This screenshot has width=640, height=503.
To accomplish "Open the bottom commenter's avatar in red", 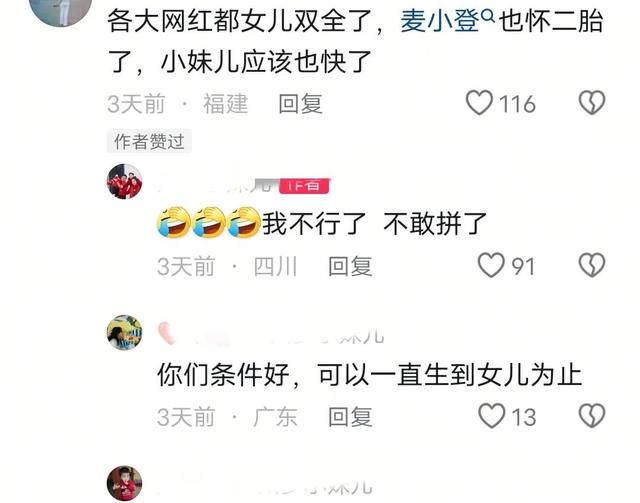I will click(124, 483).
